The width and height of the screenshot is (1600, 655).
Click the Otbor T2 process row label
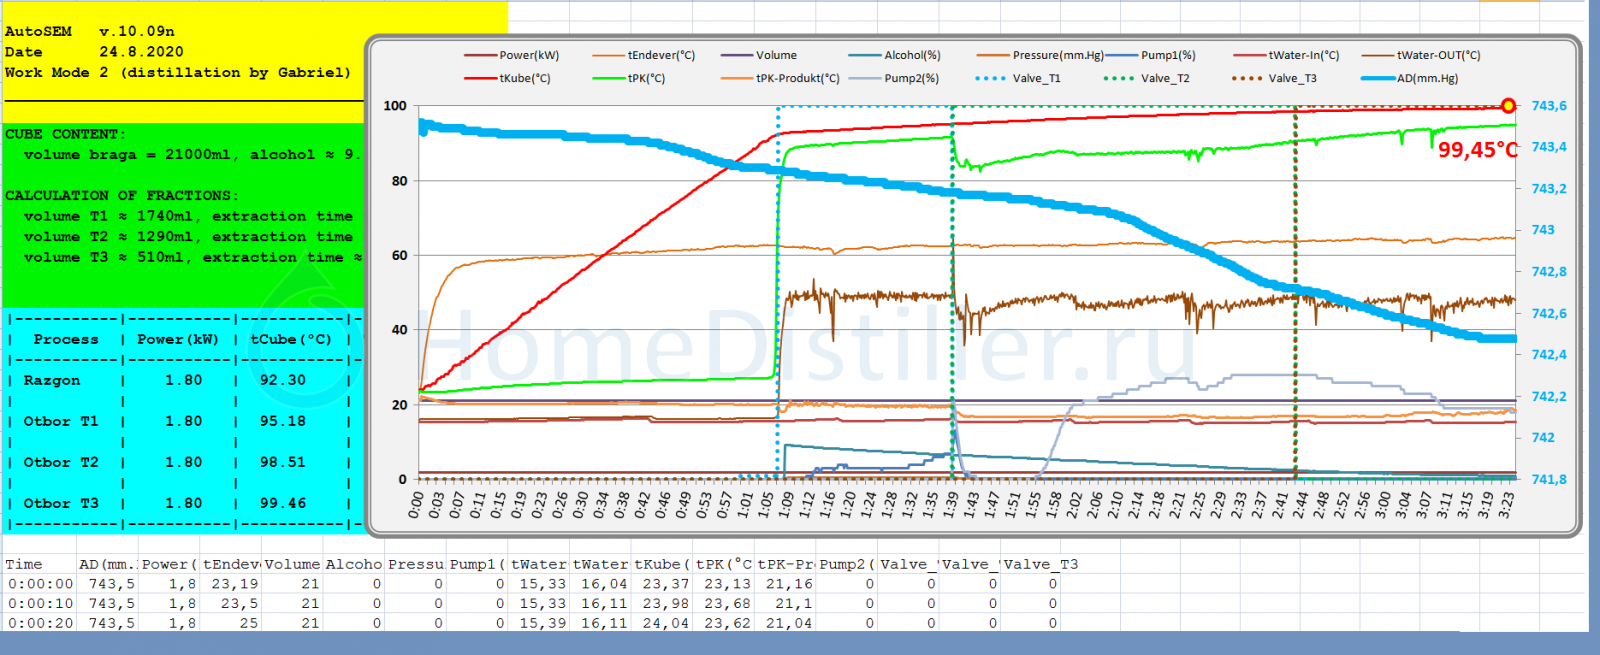(61, 462)
